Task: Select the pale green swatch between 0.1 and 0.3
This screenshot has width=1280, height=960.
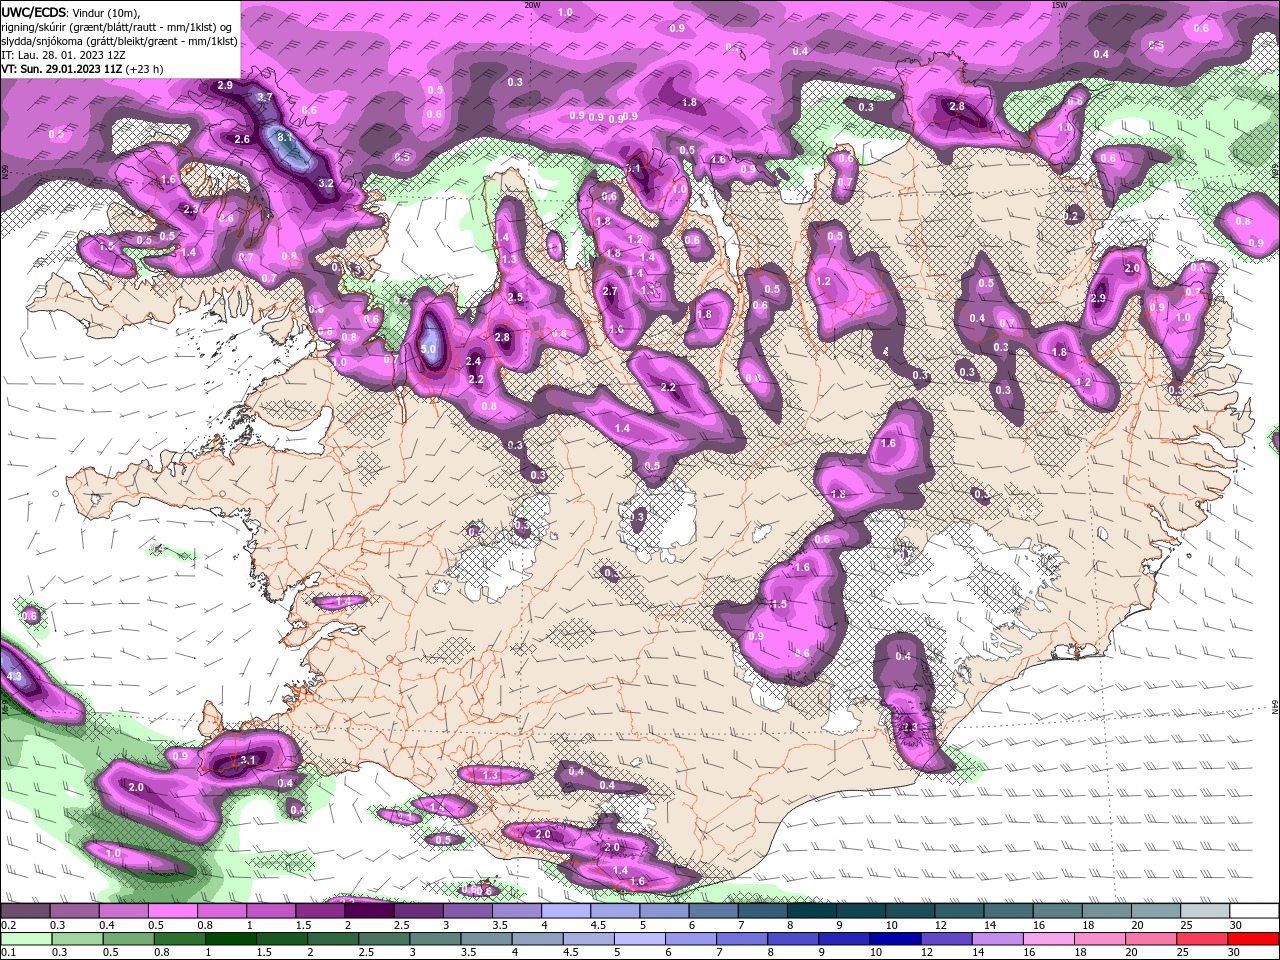Action: point(27,939)
